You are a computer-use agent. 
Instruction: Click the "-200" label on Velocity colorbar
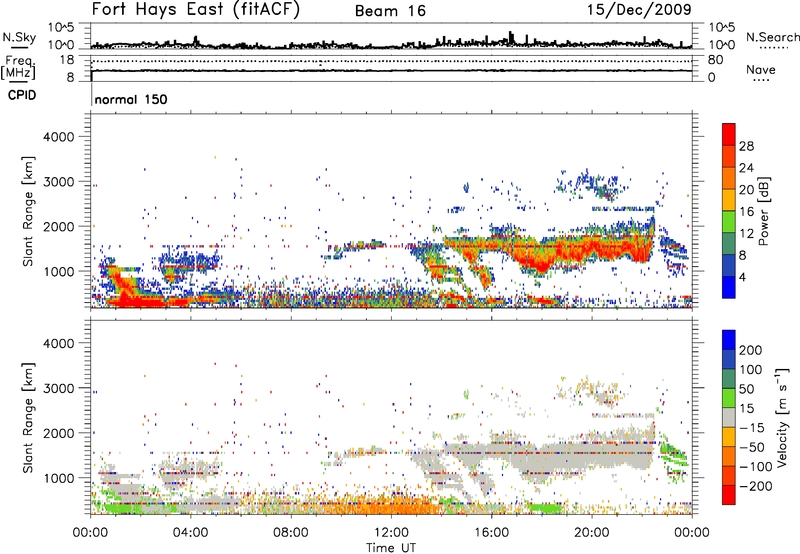click(x=756, y=486)
